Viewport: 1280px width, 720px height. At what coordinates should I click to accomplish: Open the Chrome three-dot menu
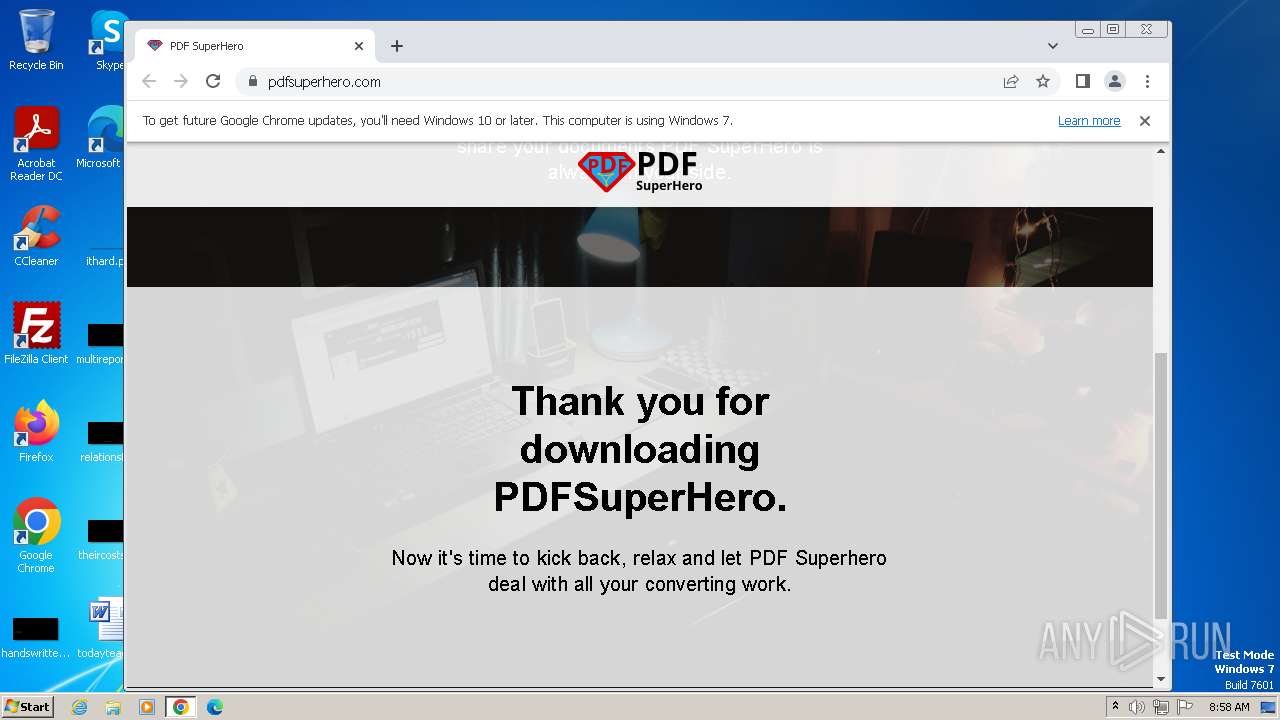point(1147,82)
